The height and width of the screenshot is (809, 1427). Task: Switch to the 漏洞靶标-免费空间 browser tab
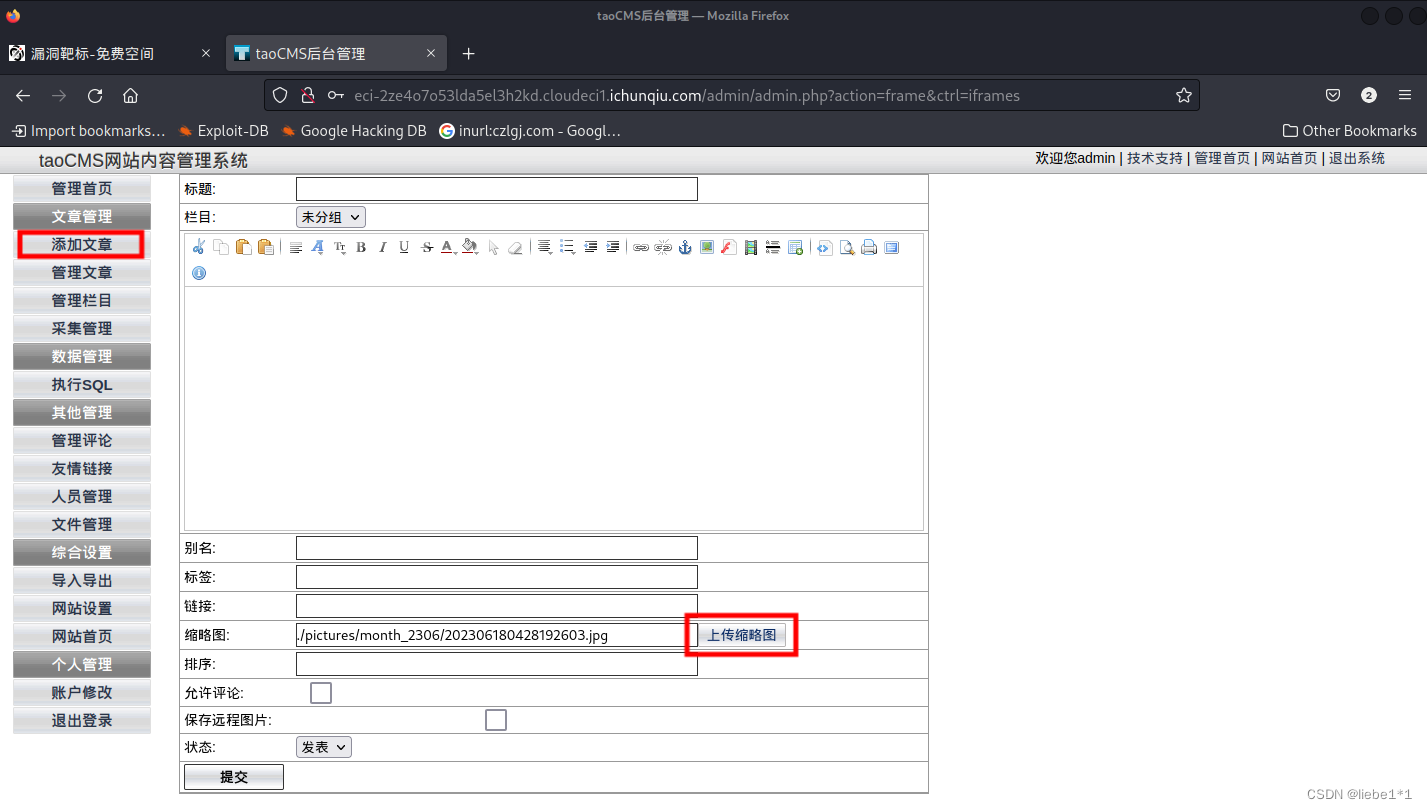pyautogui.click(x=110, y=53)
